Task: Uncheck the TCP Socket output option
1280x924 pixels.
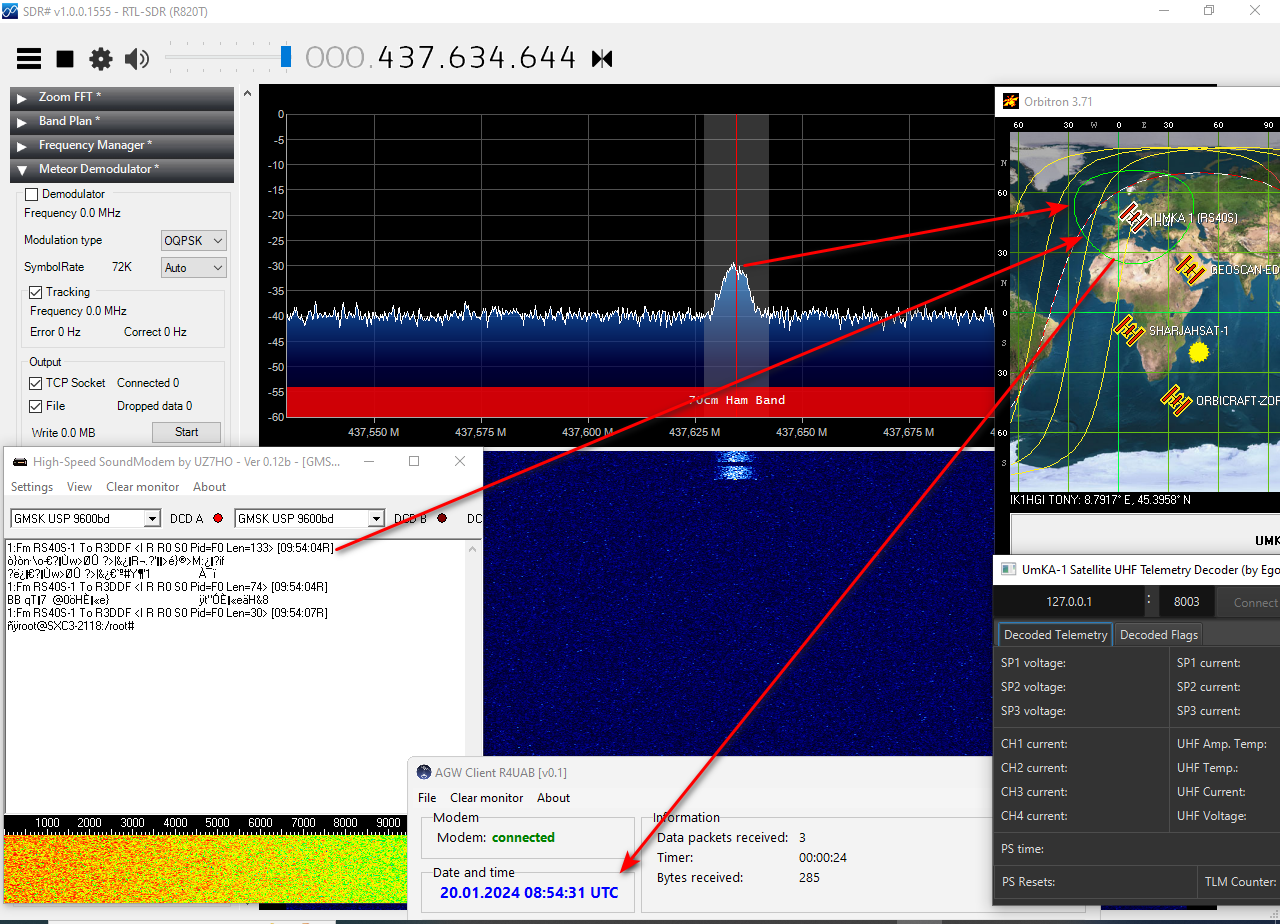Action: (x=36, y=383)
